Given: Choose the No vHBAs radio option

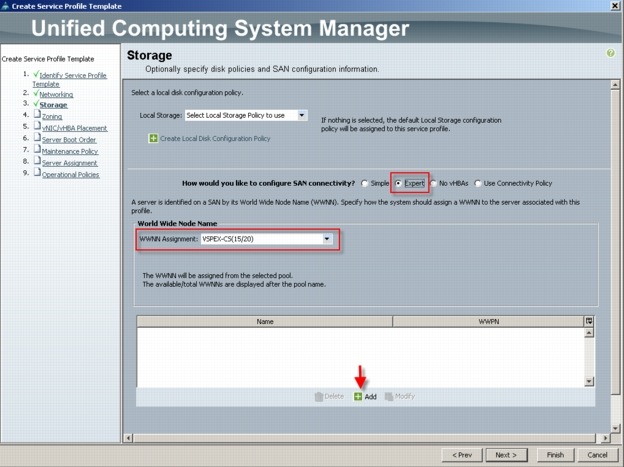Looking at the screenshot, I should coord(433,184).
